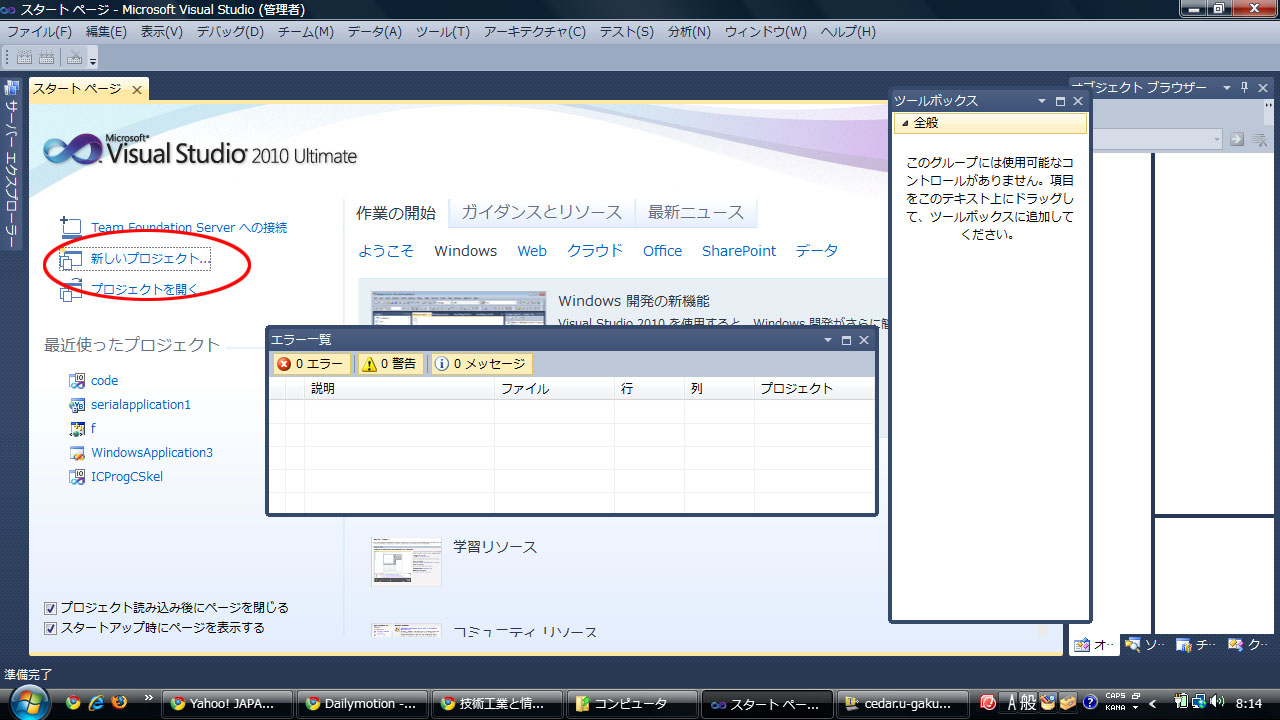Switch to ガイダンスとリソース tab

541,212
